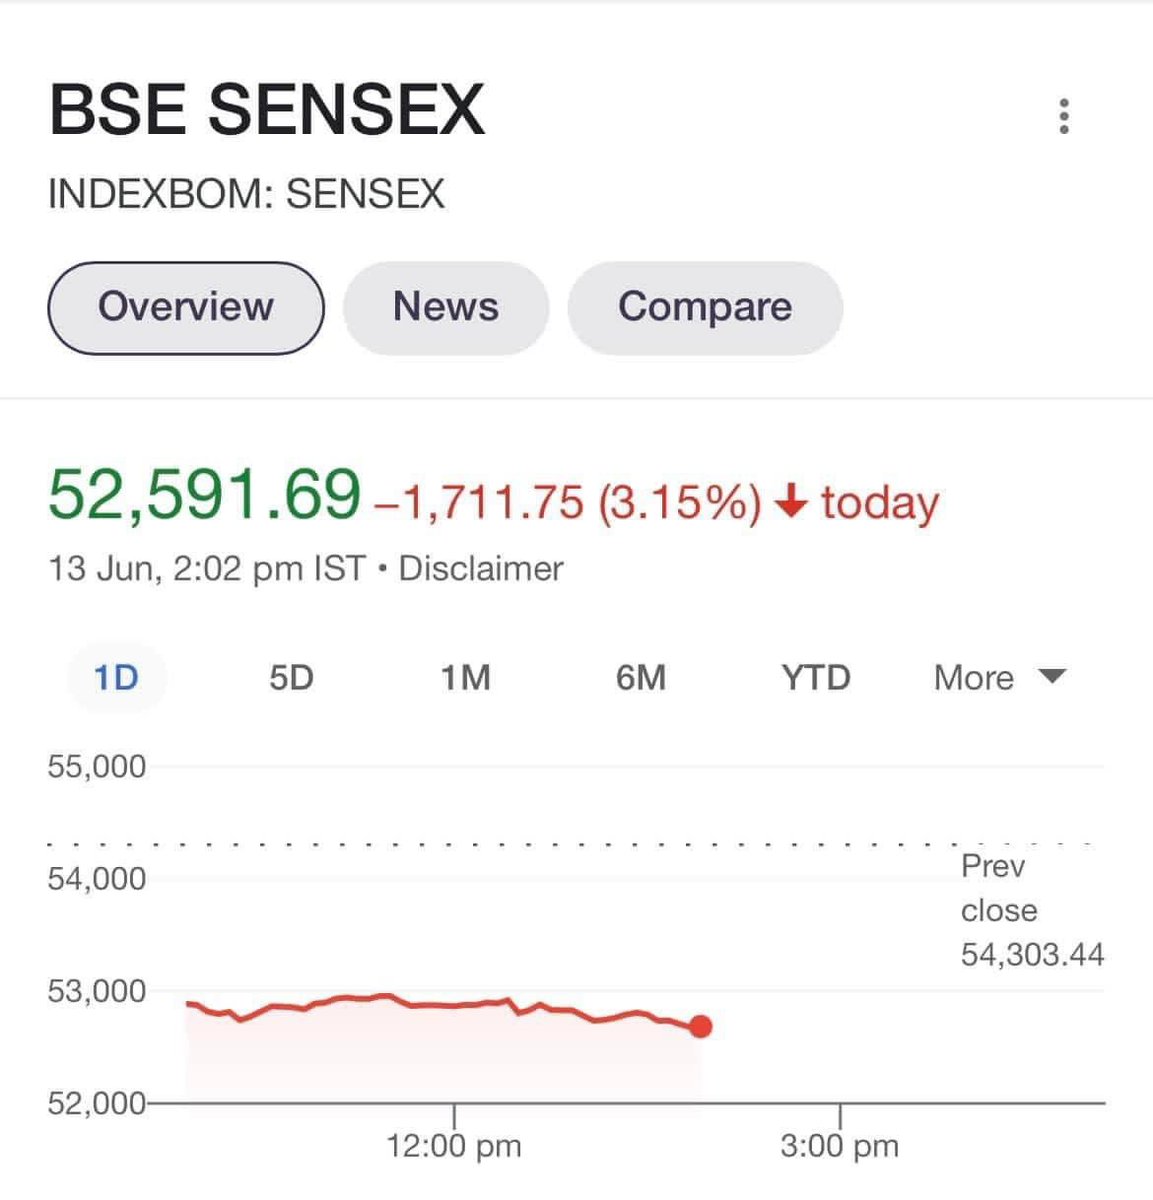
Task: Choose the 1M time range
Action: click(x=466, y=678)
